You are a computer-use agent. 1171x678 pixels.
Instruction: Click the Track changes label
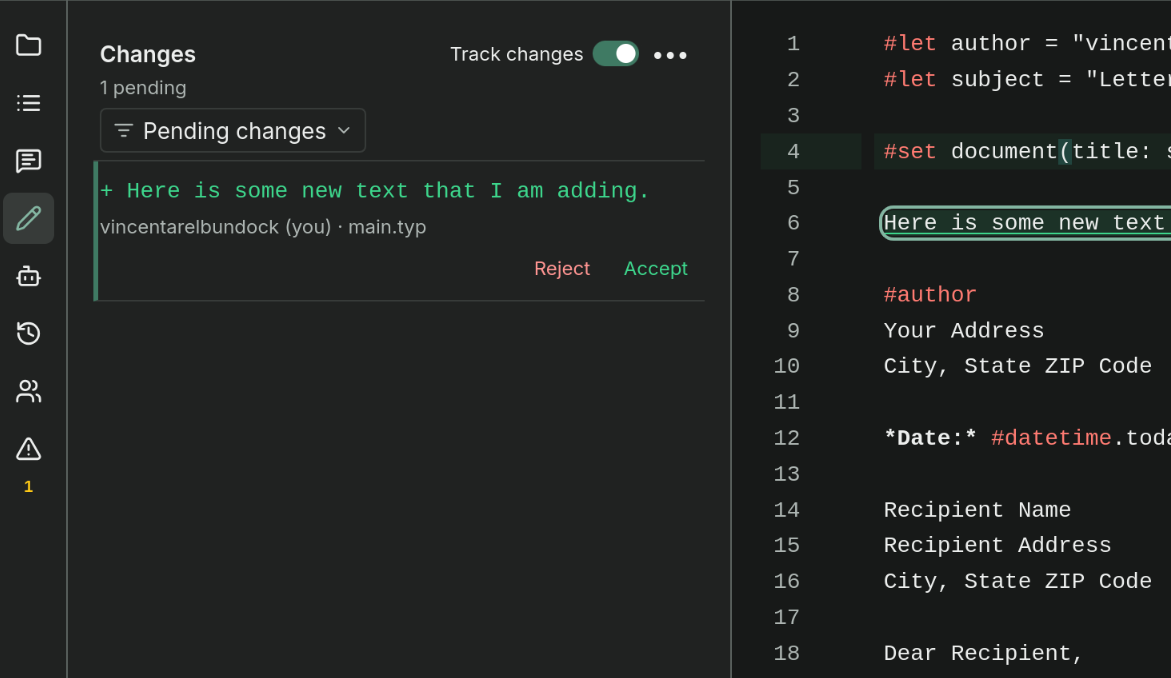[516, 55]
